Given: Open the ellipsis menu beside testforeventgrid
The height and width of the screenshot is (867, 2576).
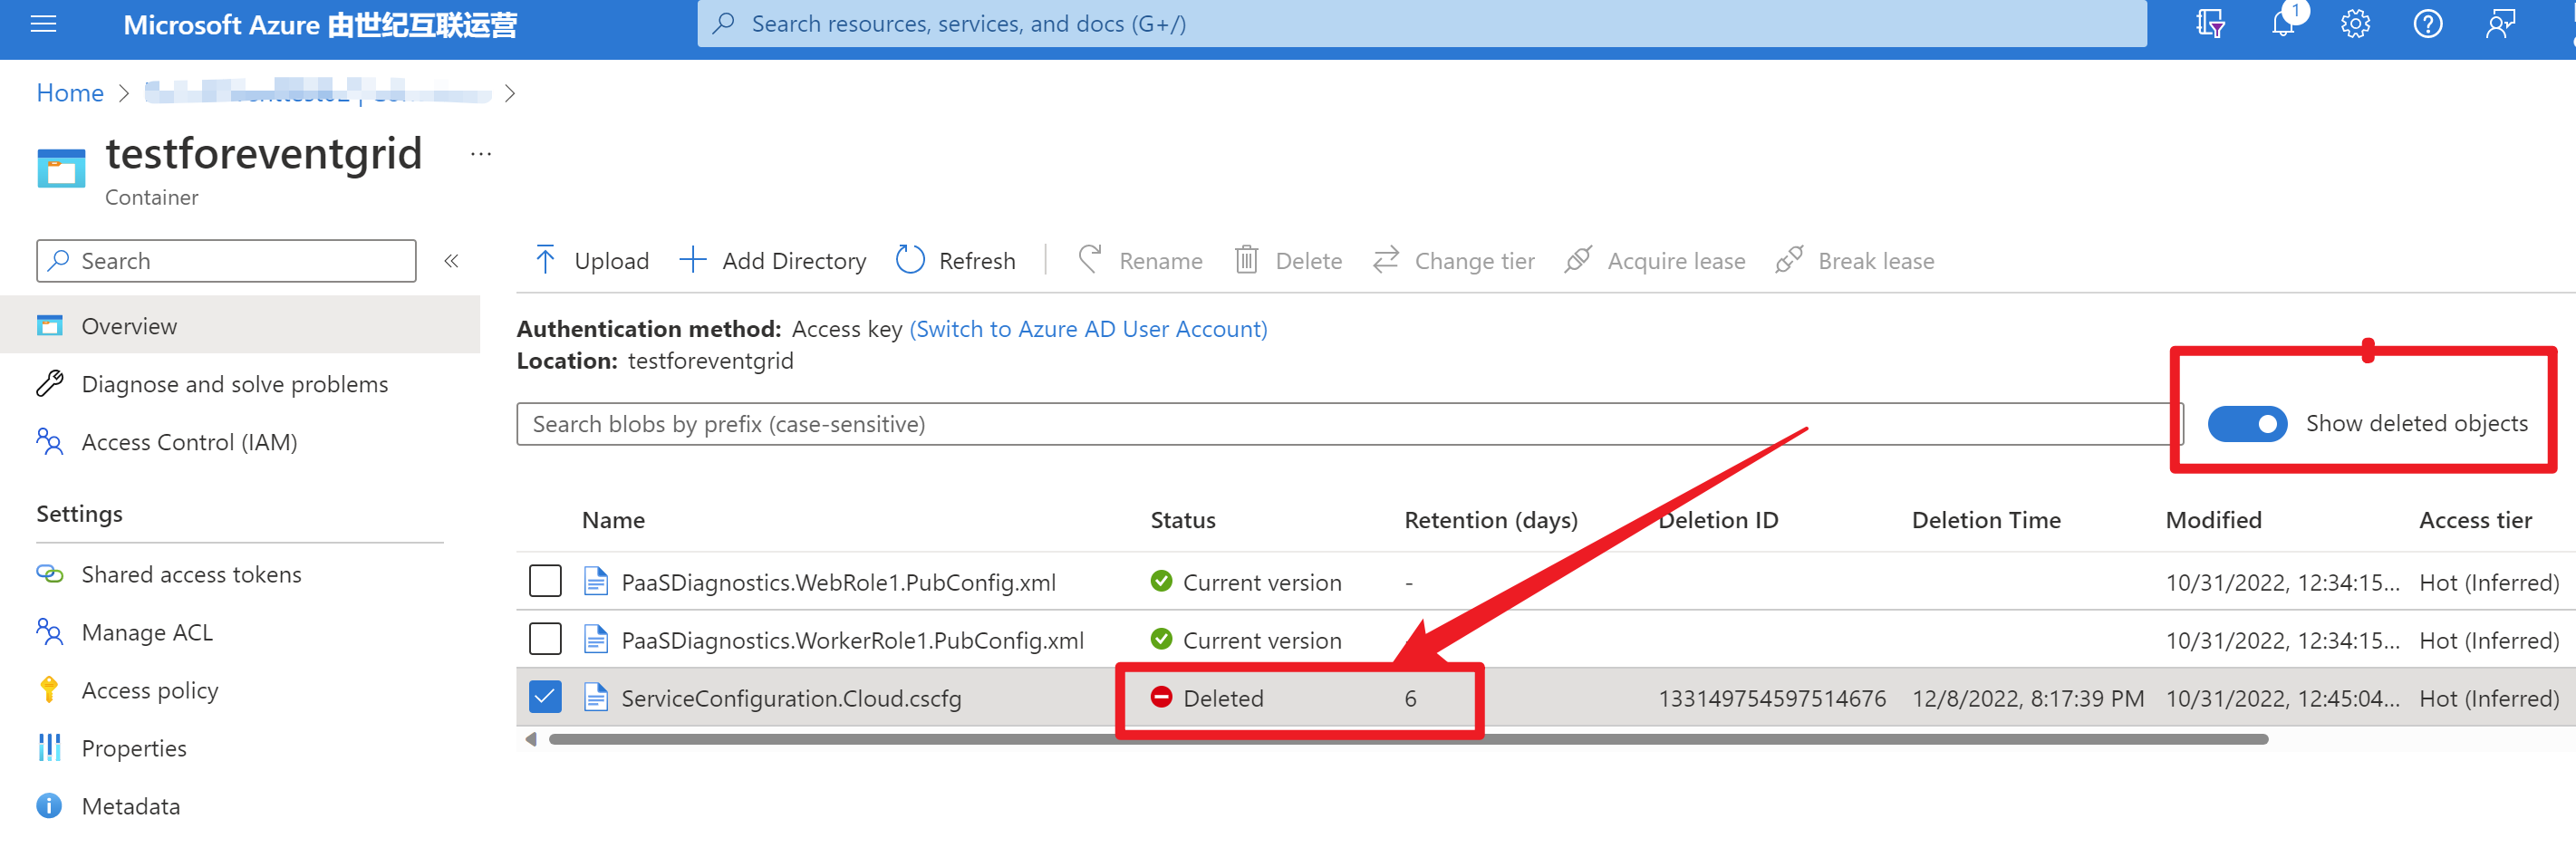Looking at the screenshot, I should [481, 154].
